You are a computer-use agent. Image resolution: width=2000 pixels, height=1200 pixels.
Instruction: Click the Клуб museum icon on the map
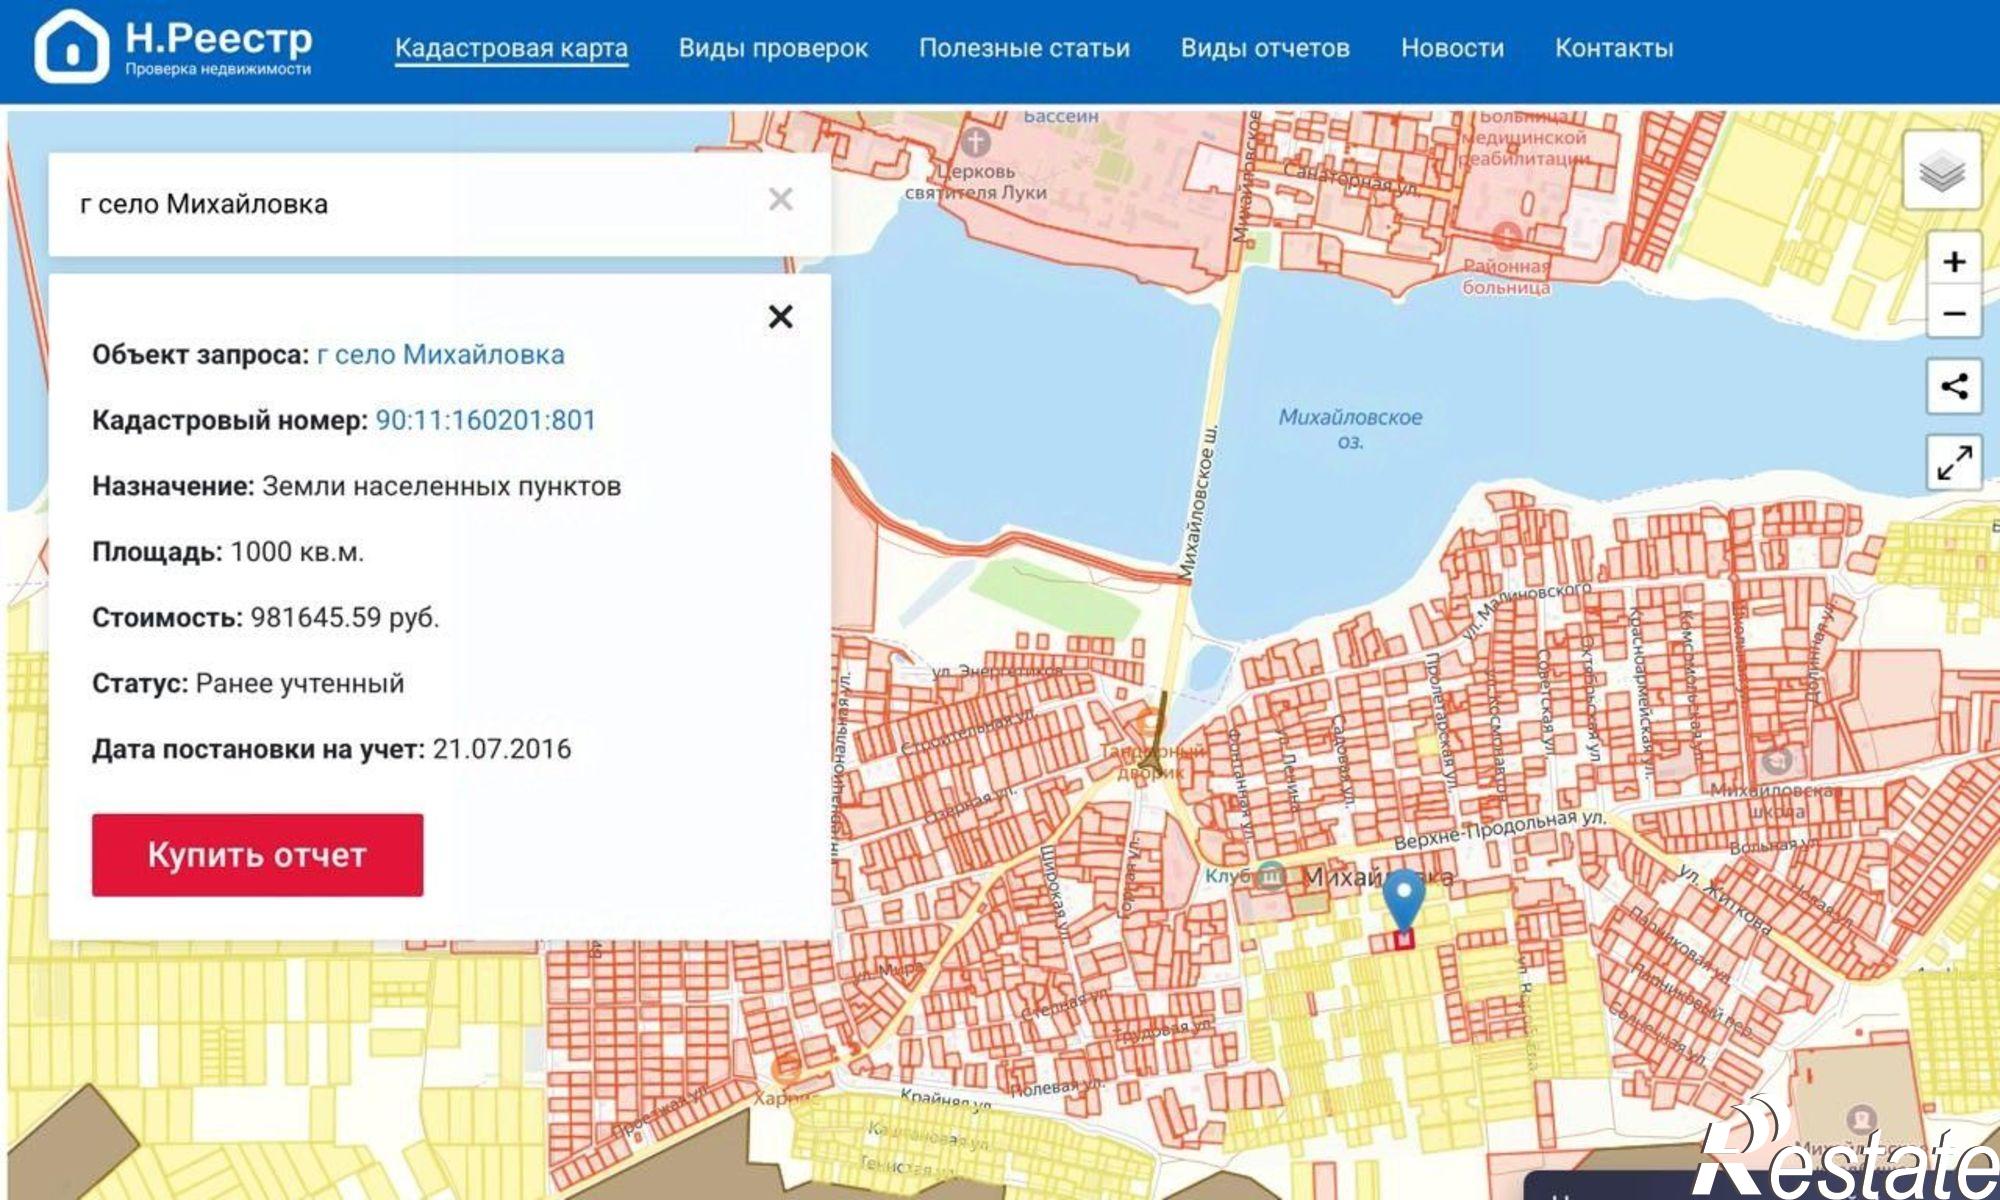(x=1270, y=876)
